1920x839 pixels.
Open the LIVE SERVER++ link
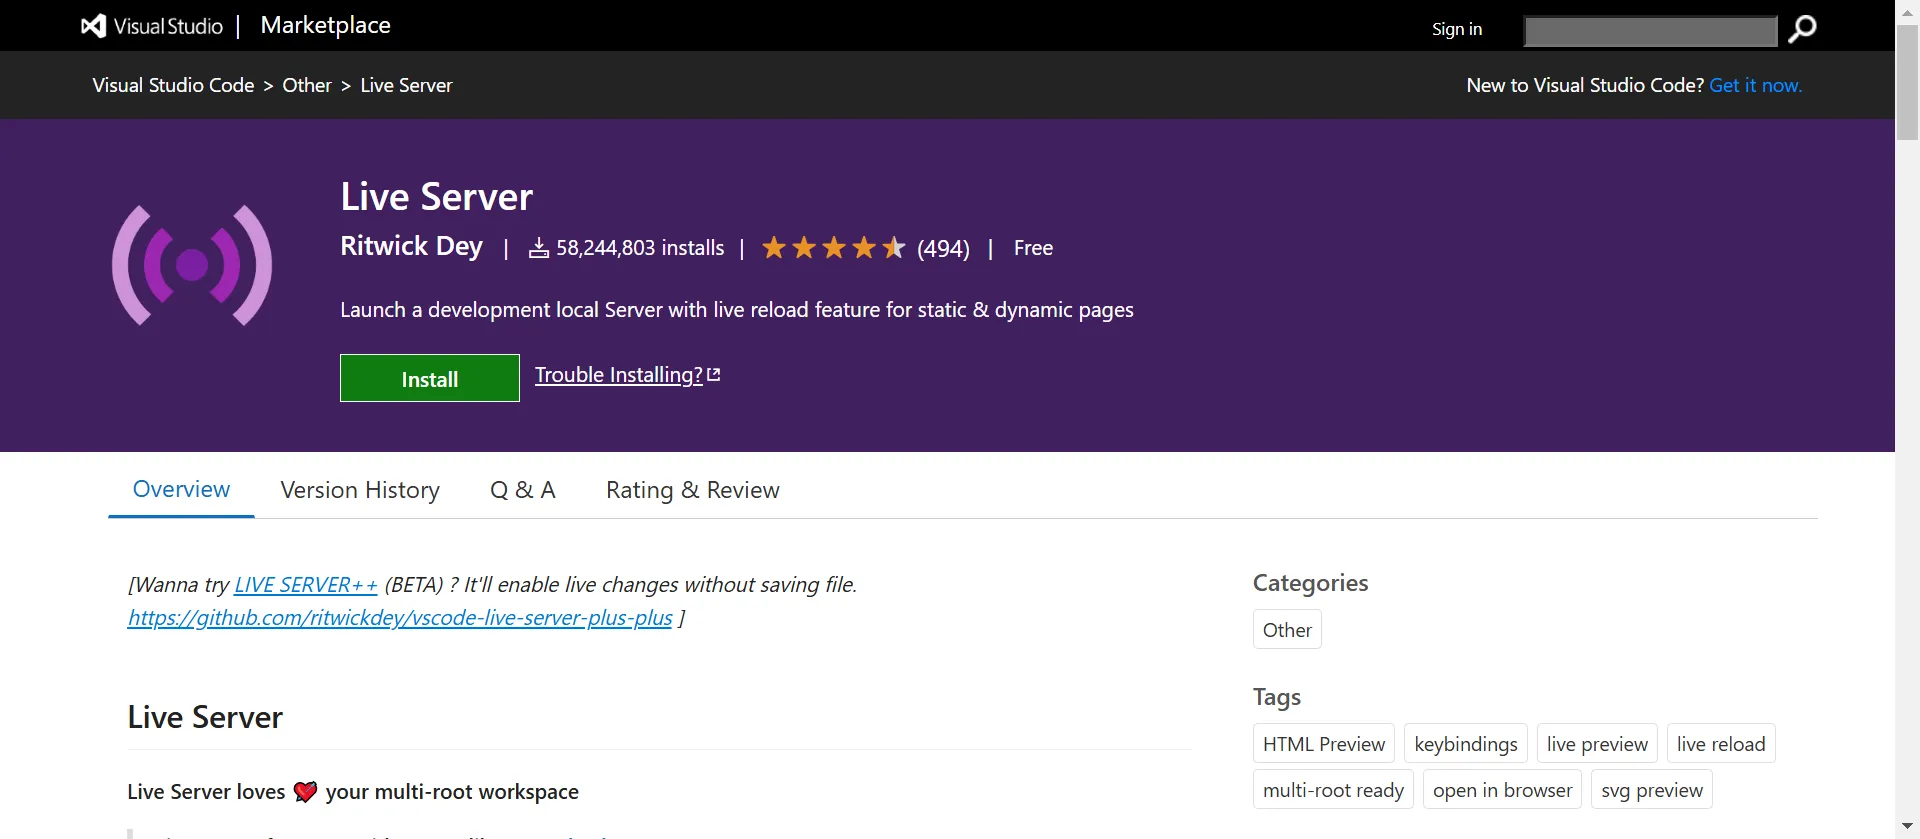click(306, 584)
